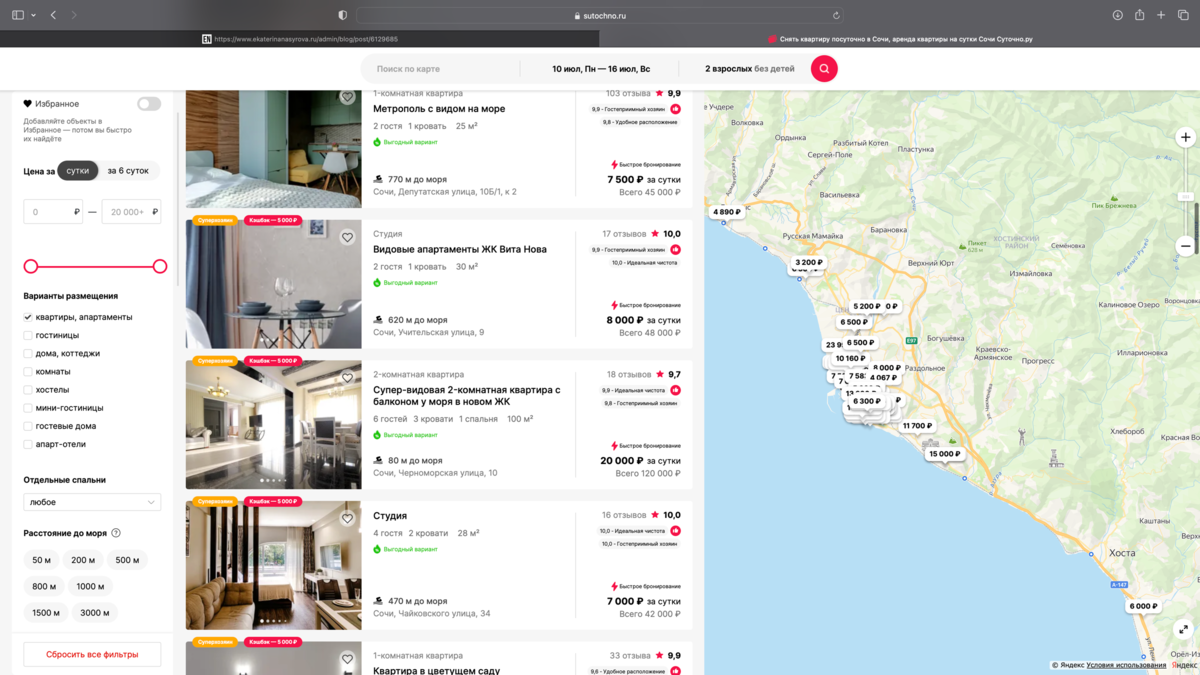
Task: Click the badge icon beside 9,9 Гостеприимный хозяин of Метрополь
Action: click(x=675, y=109)
